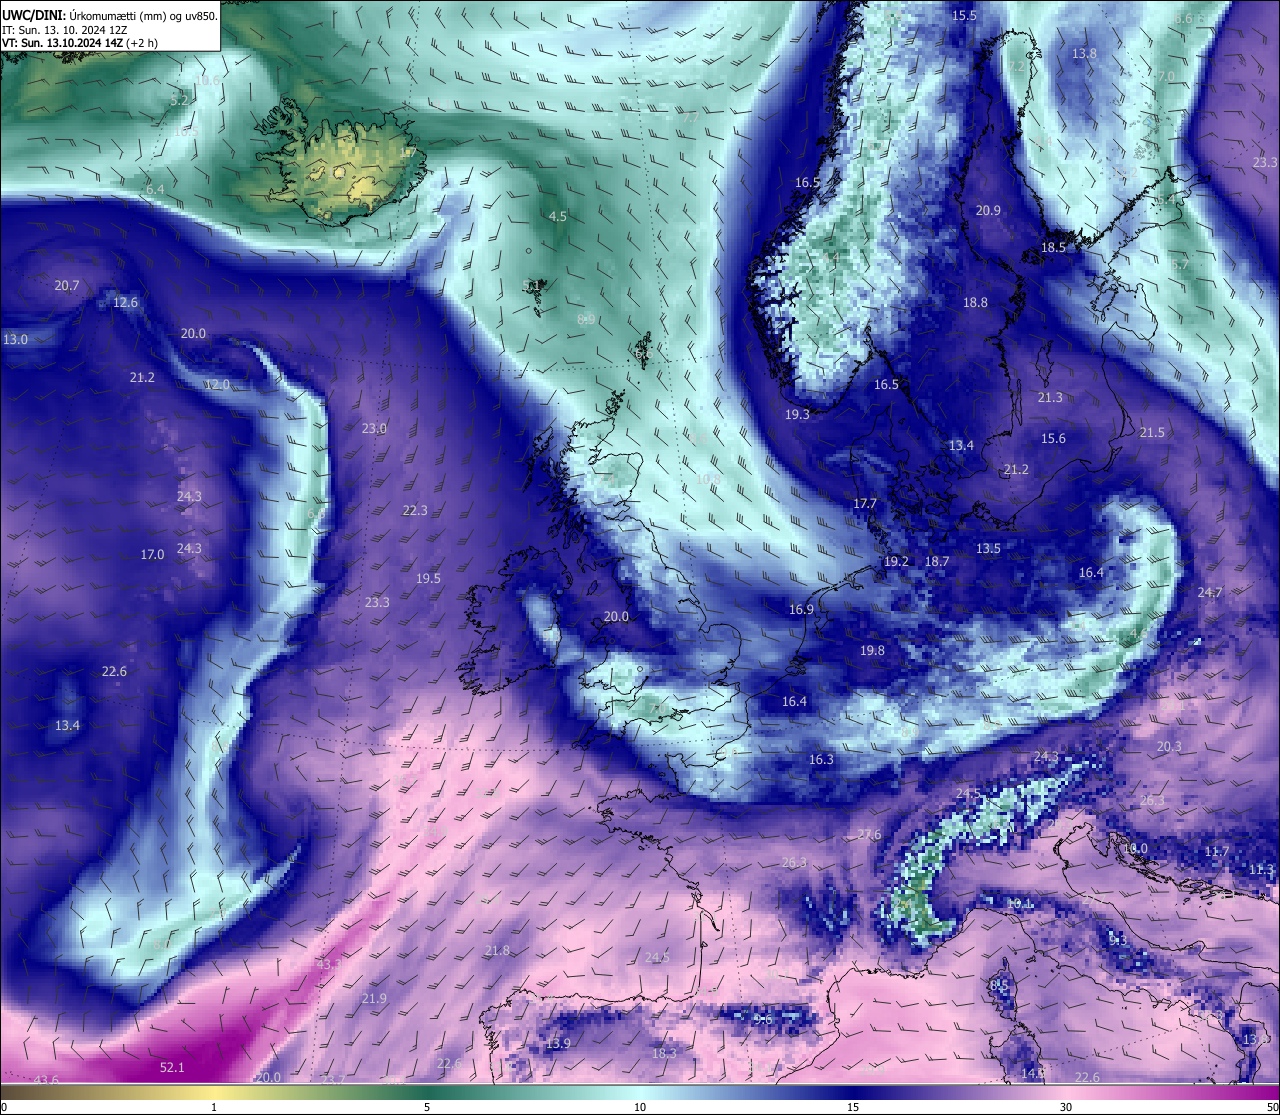Image resolution: width=1280 pixels, height=1115 pixels.
Task: Click the 20.3 value in the lower right
Action: tap(1169, 746)
